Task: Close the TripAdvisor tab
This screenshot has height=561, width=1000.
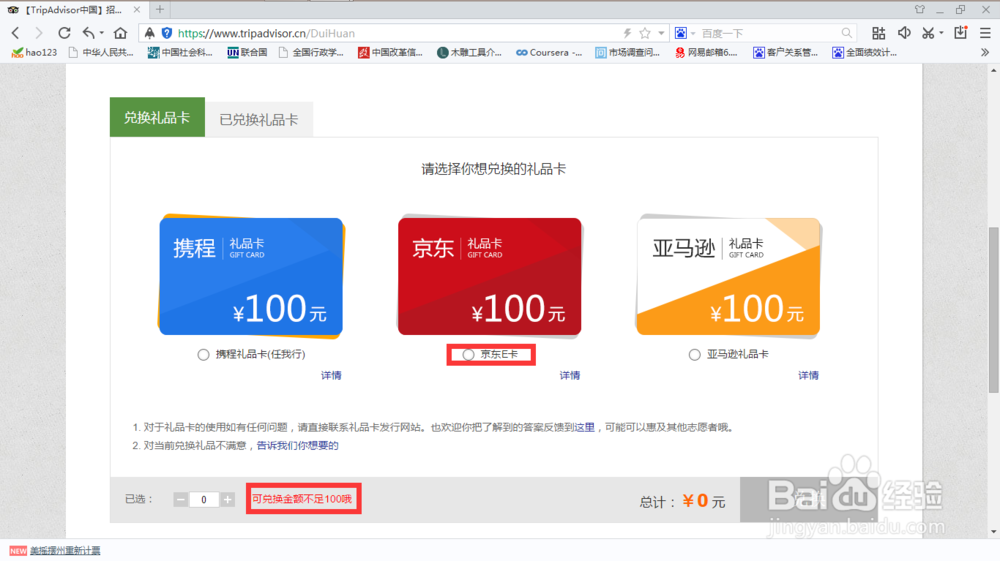Action: click(x=136, y=10)
